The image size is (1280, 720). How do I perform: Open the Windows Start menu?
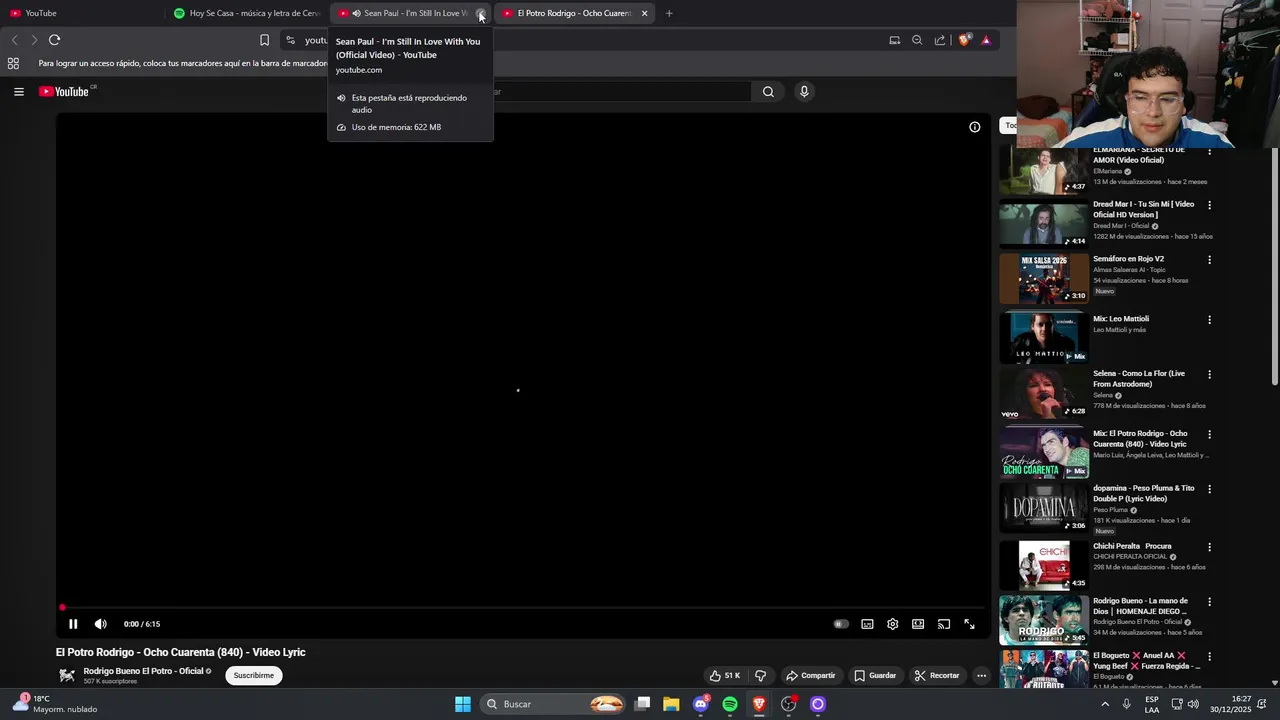463,704
